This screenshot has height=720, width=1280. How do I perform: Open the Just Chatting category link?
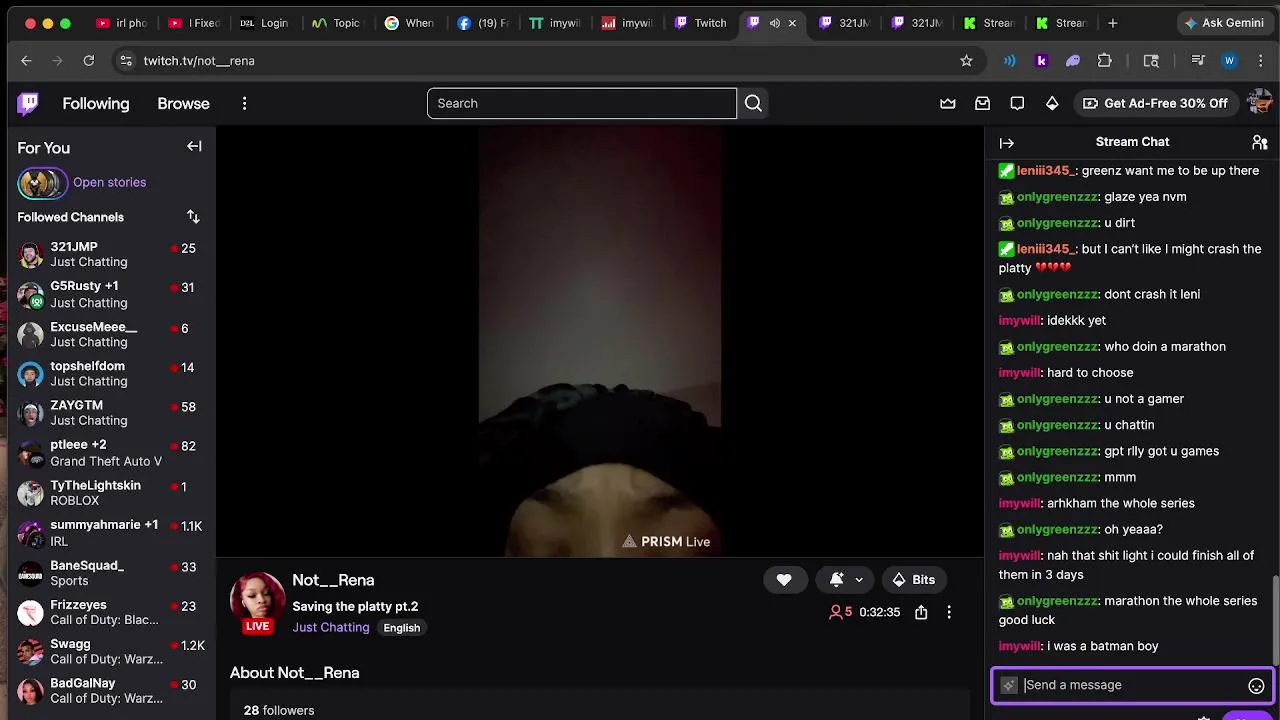[x=331, y=627]
